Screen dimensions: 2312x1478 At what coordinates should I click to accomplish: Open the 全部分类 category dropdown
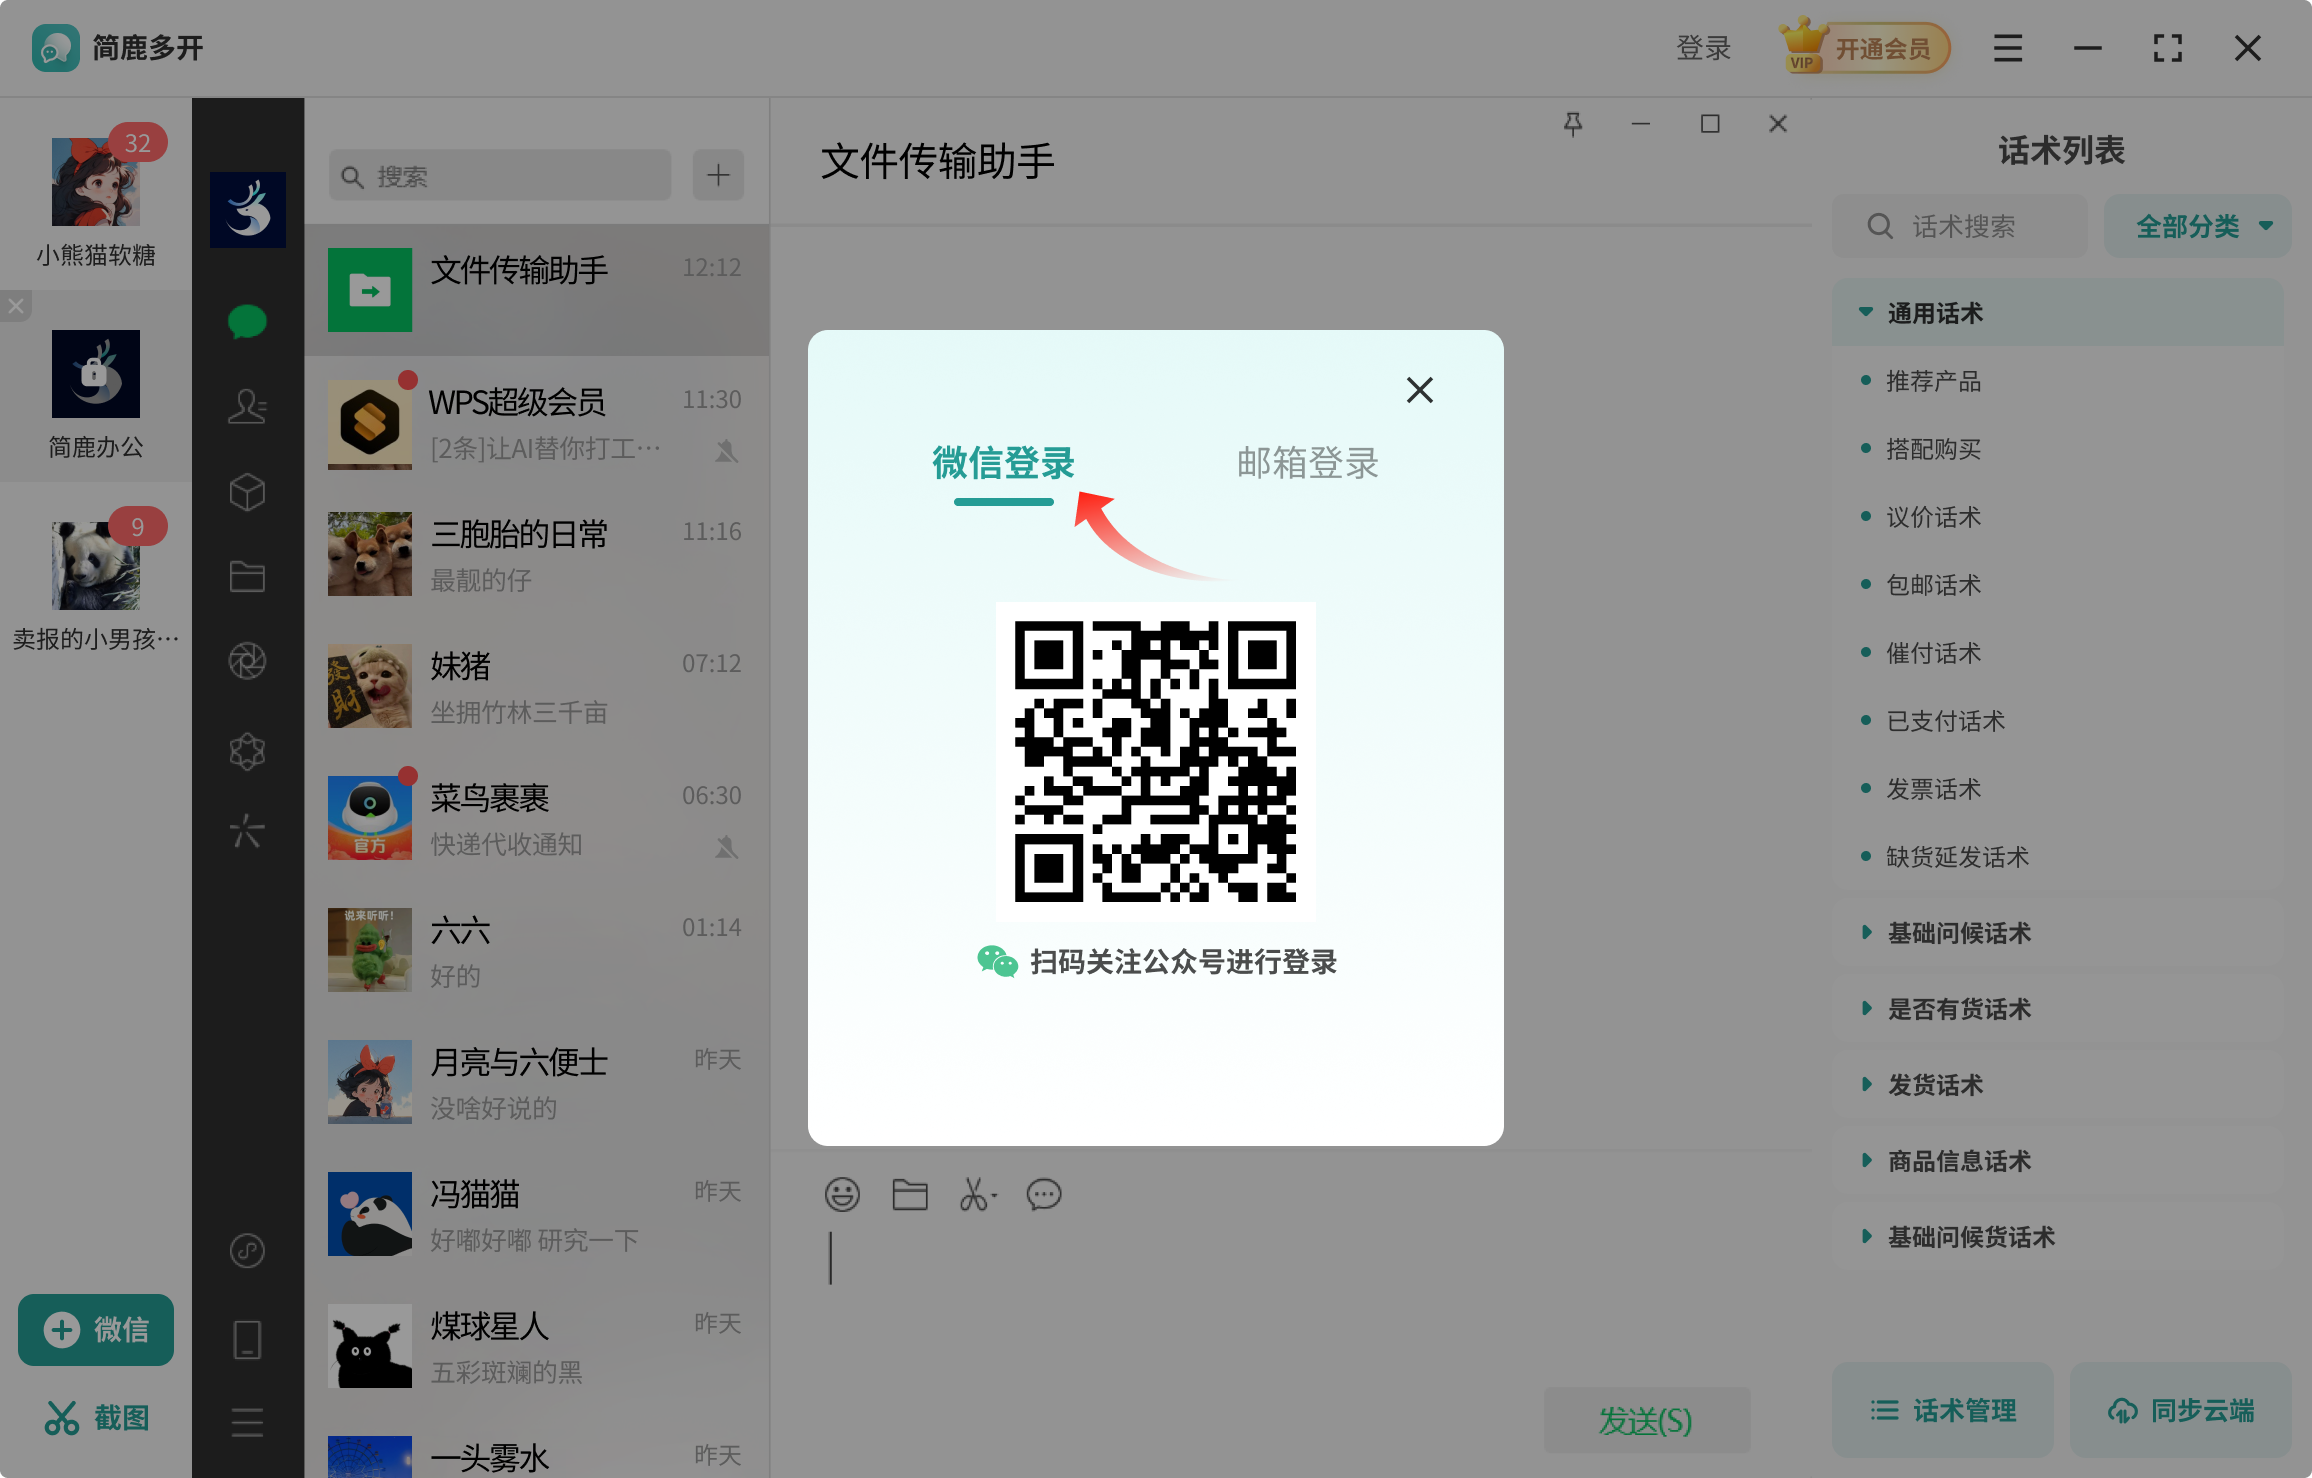click(x=2197, y=227)
